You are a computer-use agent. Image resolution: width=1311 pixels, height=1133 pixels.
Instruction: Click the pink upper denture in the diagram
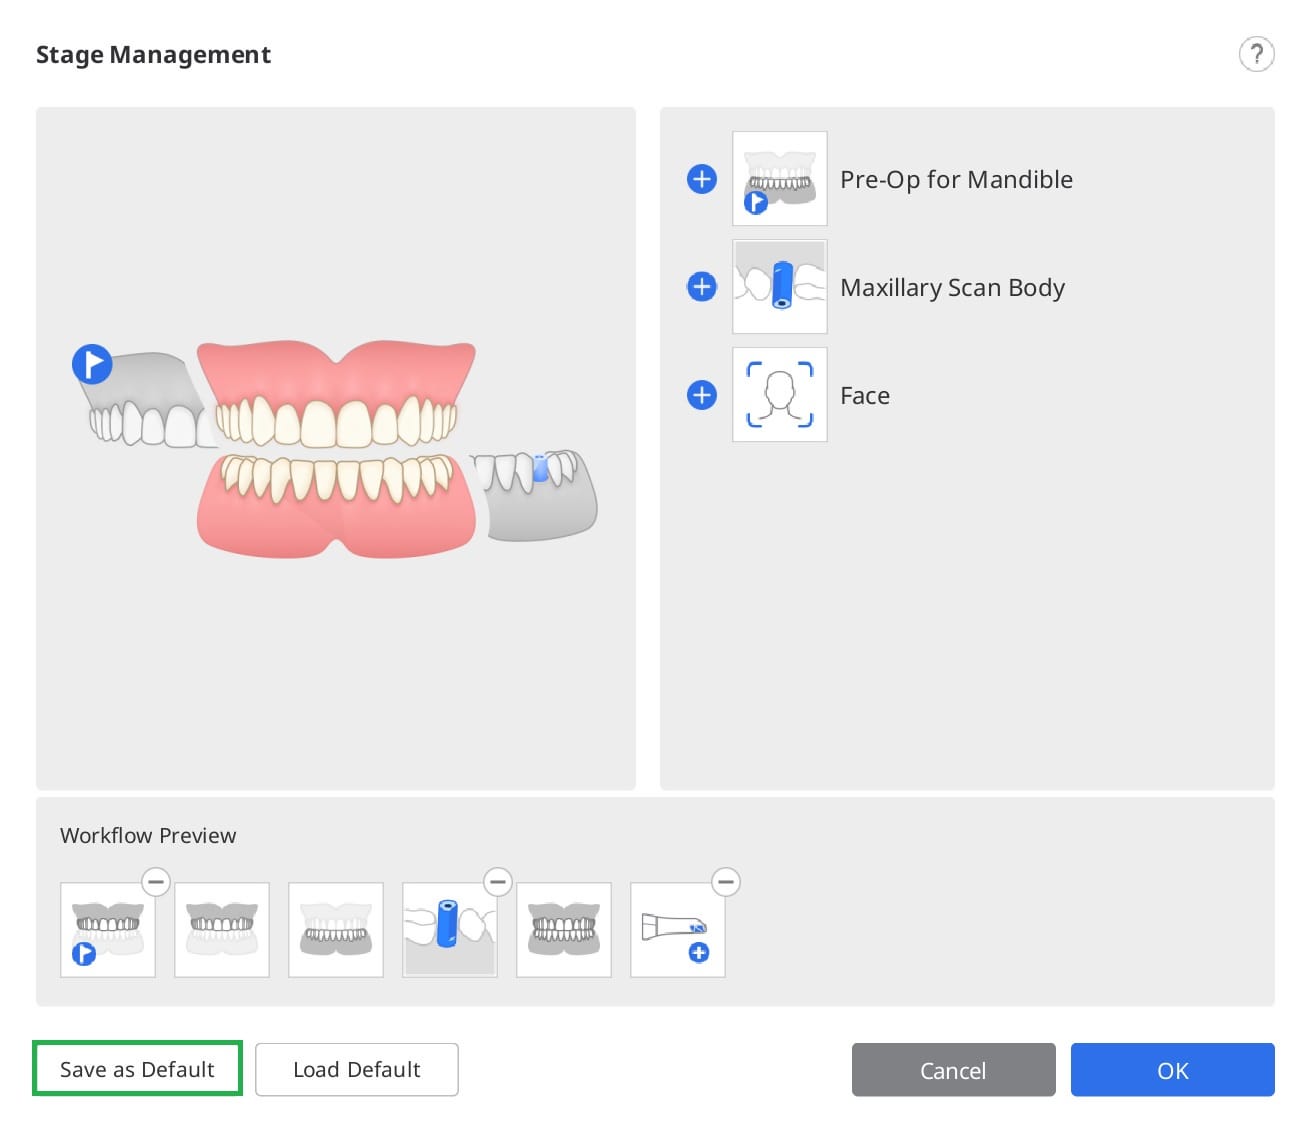tap(336, 393)
